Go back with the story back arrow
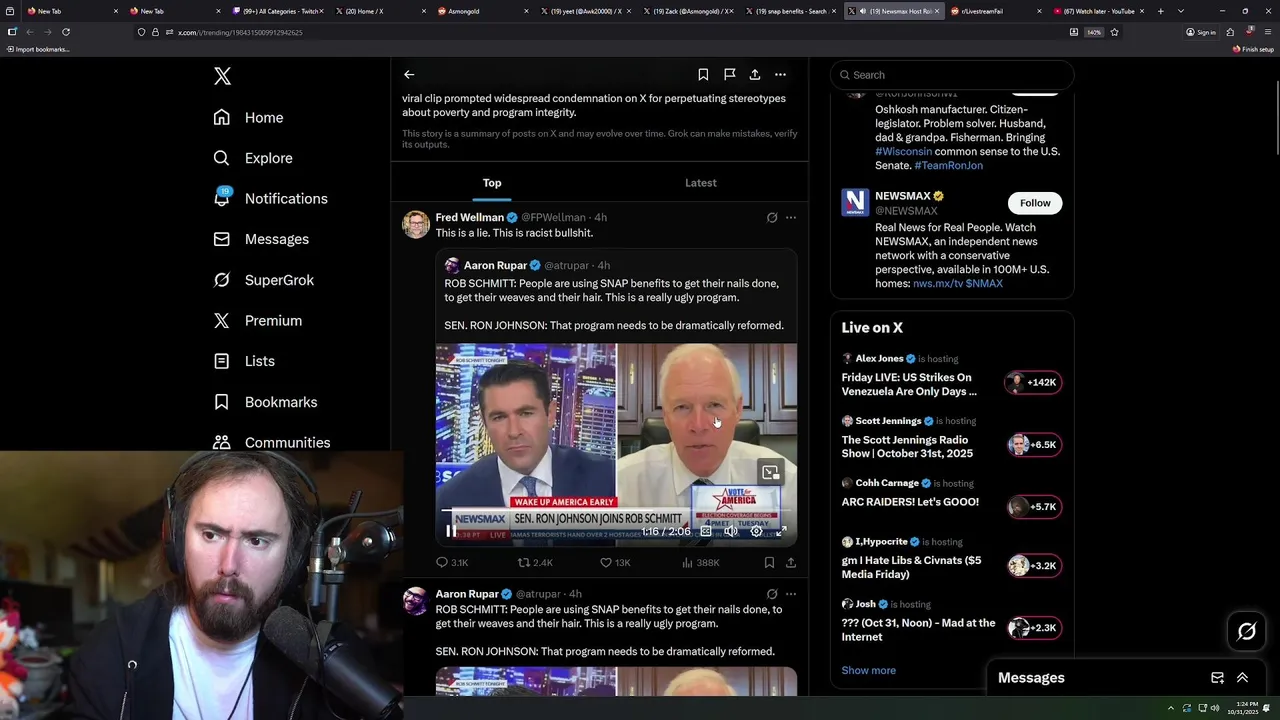Image resolution: width=1280 pixels, height=720 pixels. tap(409, 74)
